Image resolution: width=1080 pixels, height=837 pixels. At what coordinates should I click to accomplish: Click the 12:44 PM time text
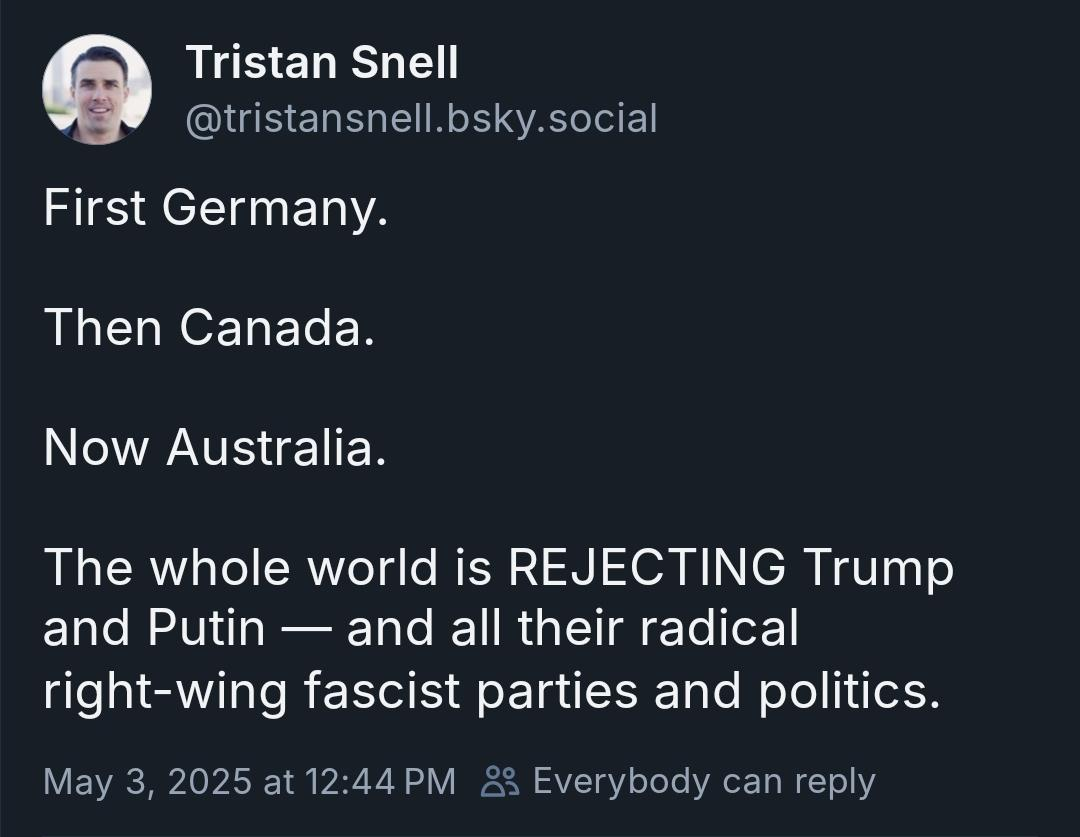coord(380,781)
